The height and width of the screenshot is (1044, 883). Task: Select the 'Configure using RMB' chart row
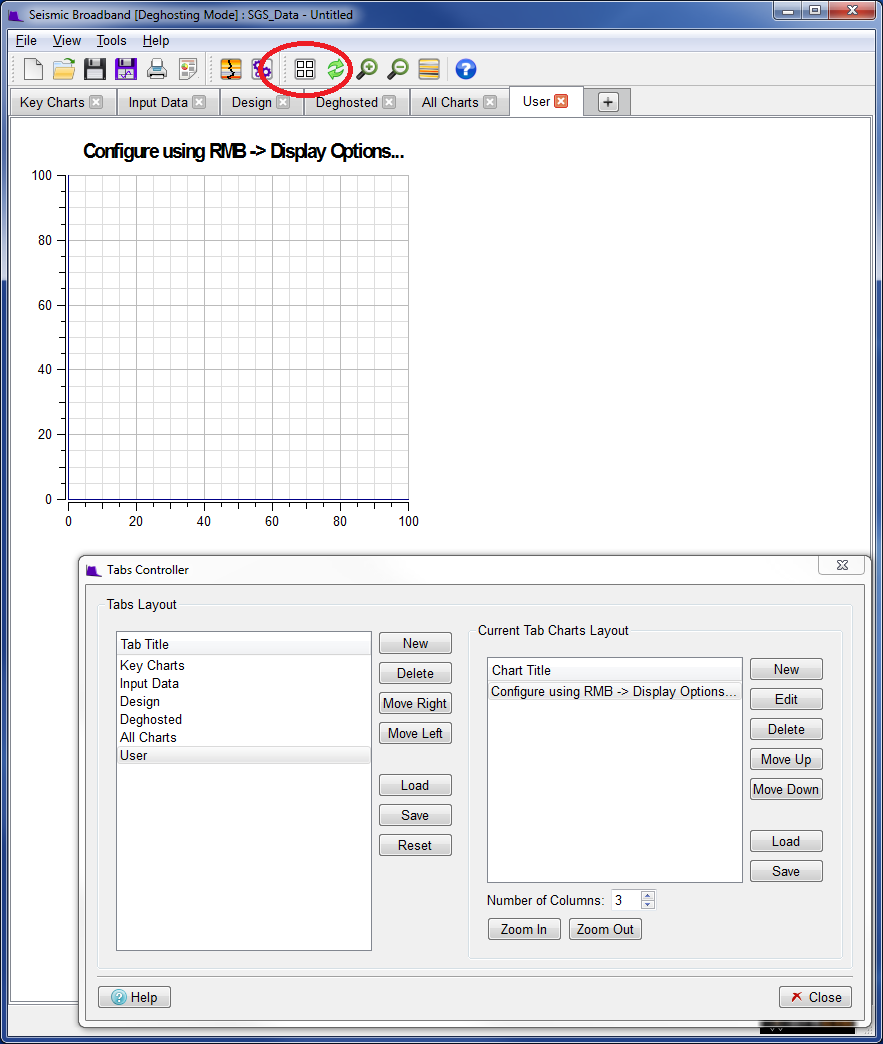pyautogui.click(x=615, y=691)
